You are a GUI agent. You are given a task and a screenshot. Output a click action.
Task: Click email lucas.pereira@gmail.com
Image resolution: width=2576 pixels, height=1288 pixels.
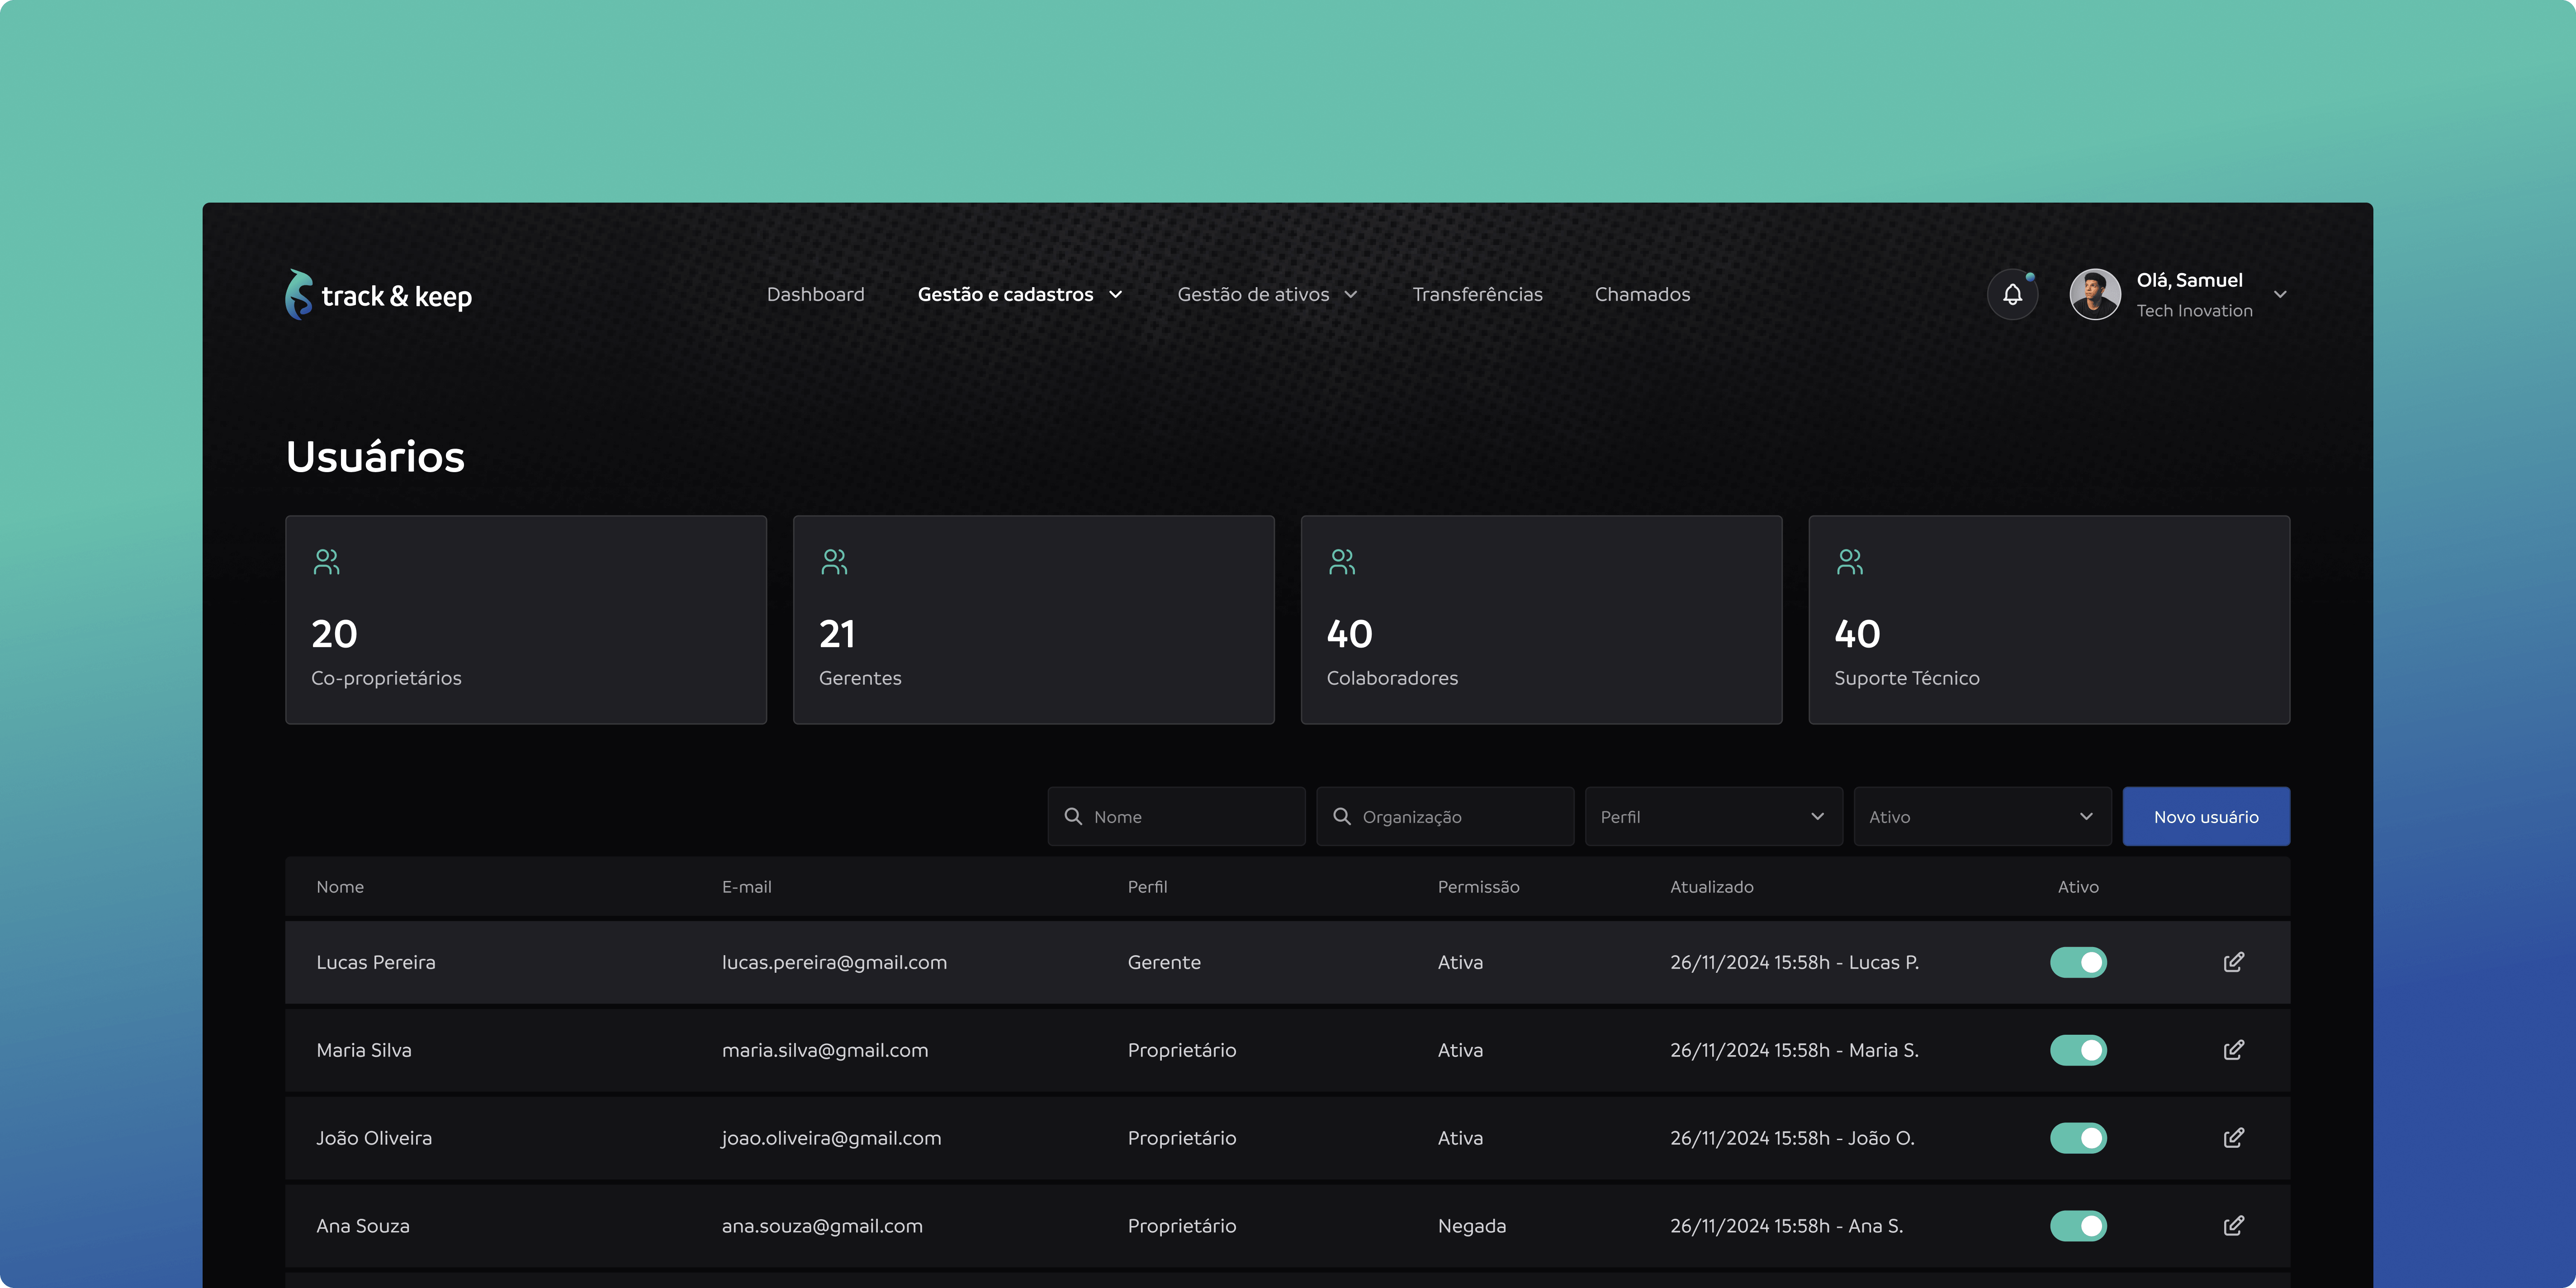pyautogui.click(x=834, y=962)
